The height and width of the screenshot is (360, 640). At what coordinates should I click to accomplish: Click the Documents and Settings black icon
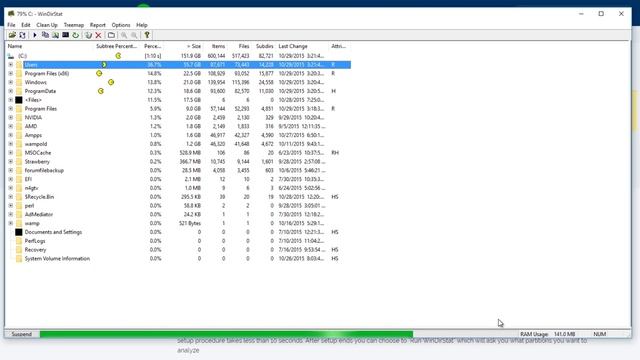(x=19, y=232)
